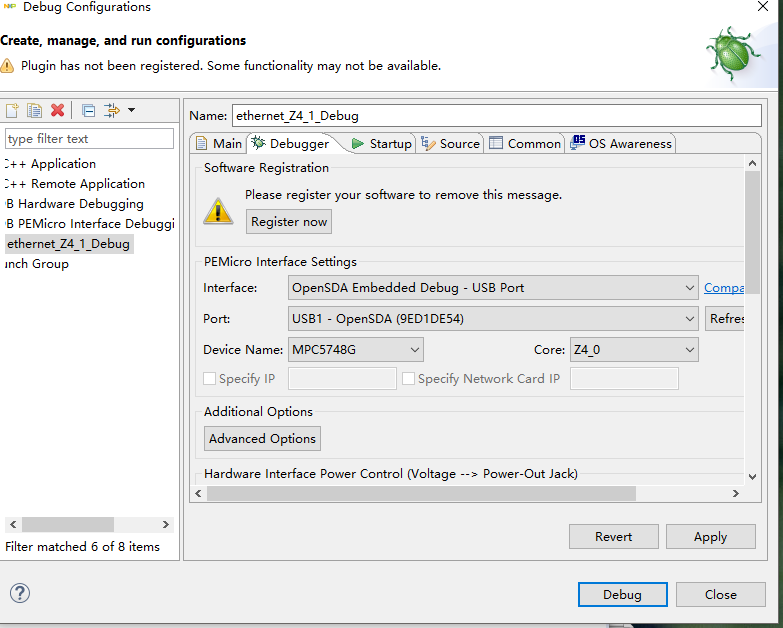Click the horizontal scrollbar in the settings panel
Image resolution: width=783 pixels, height=628 pixels.
coord(421,493)
